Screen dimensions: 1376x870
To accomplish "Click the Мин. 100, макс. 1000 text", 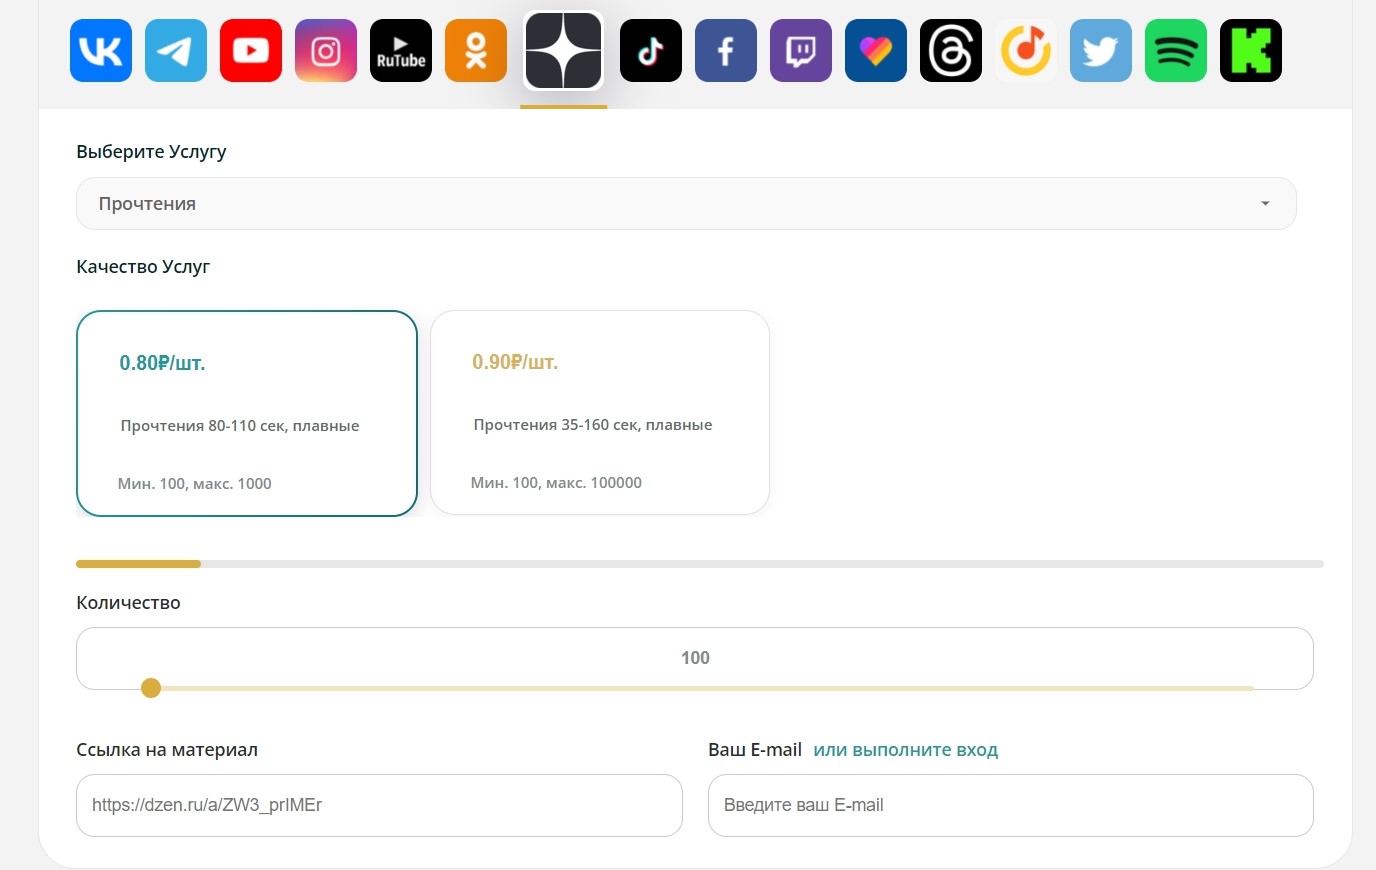I will click(195, 484).
